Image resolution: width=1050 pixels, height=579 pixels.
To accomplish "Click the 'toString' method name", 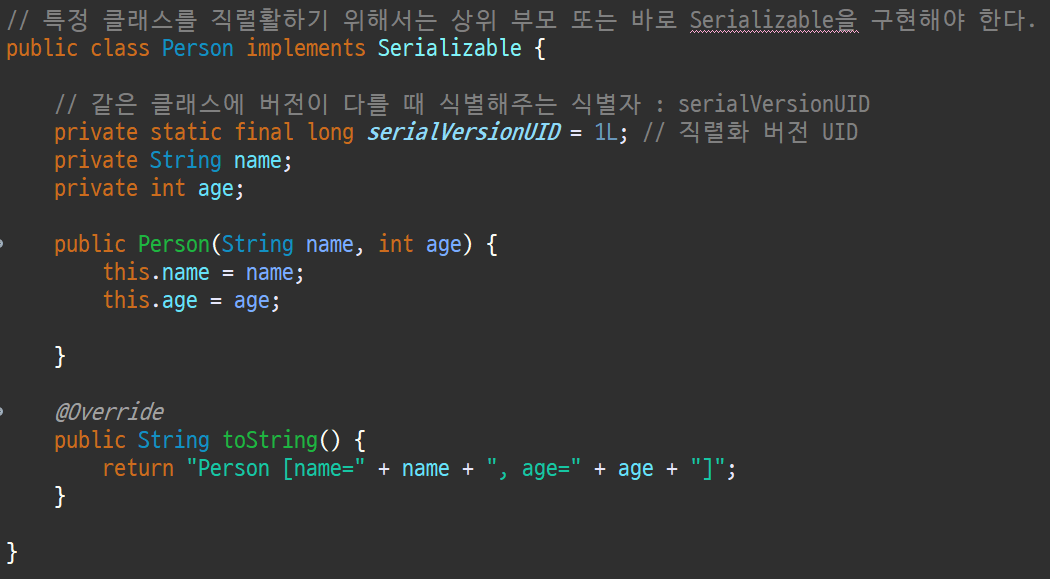I will [x=271, y=440].
